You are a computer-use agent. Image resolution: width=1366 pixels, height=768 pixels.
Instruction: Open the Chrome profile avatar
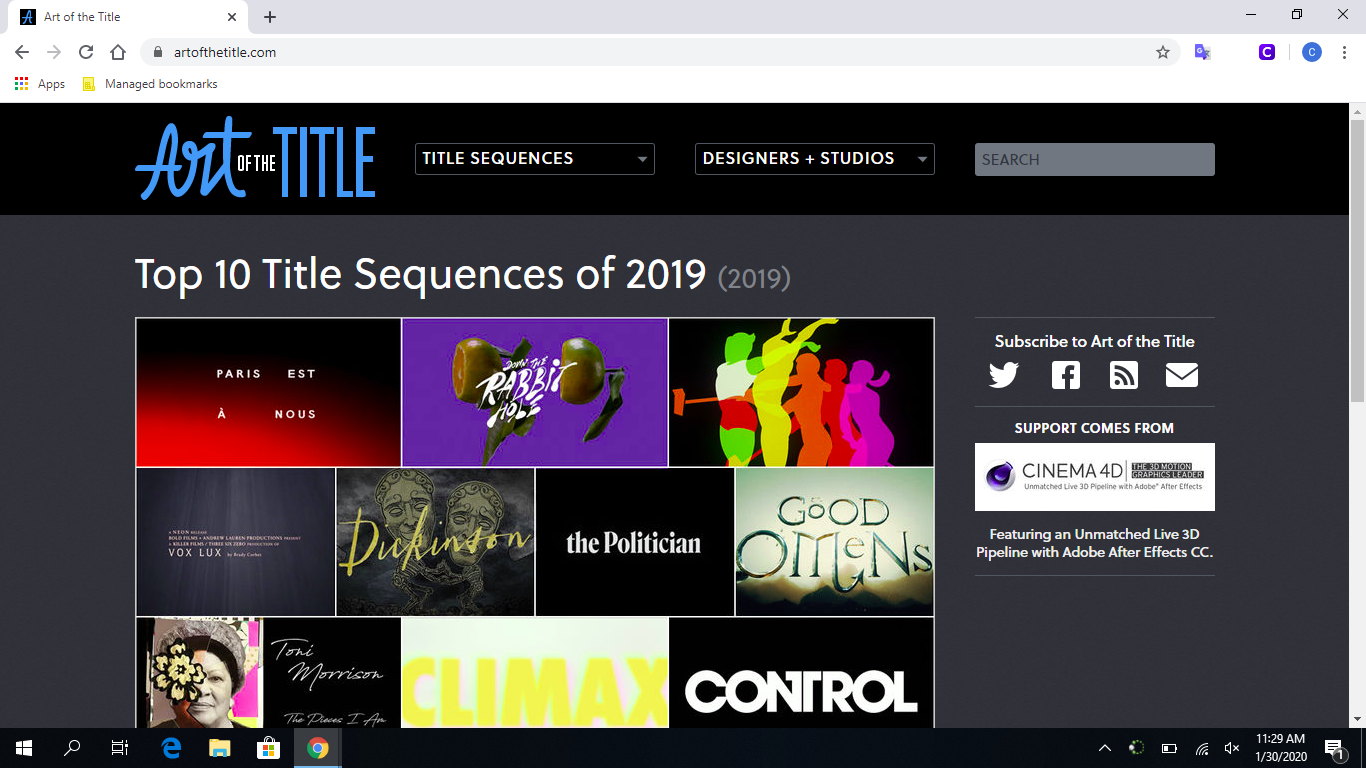tap(1312, 52)
